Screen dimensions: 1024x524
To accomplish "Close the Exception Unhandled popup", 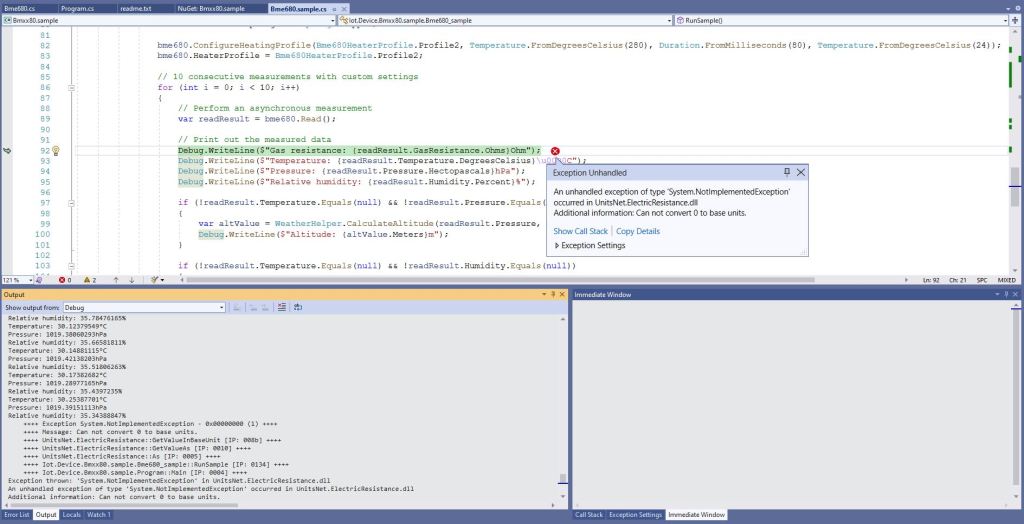I will (800, 172).
